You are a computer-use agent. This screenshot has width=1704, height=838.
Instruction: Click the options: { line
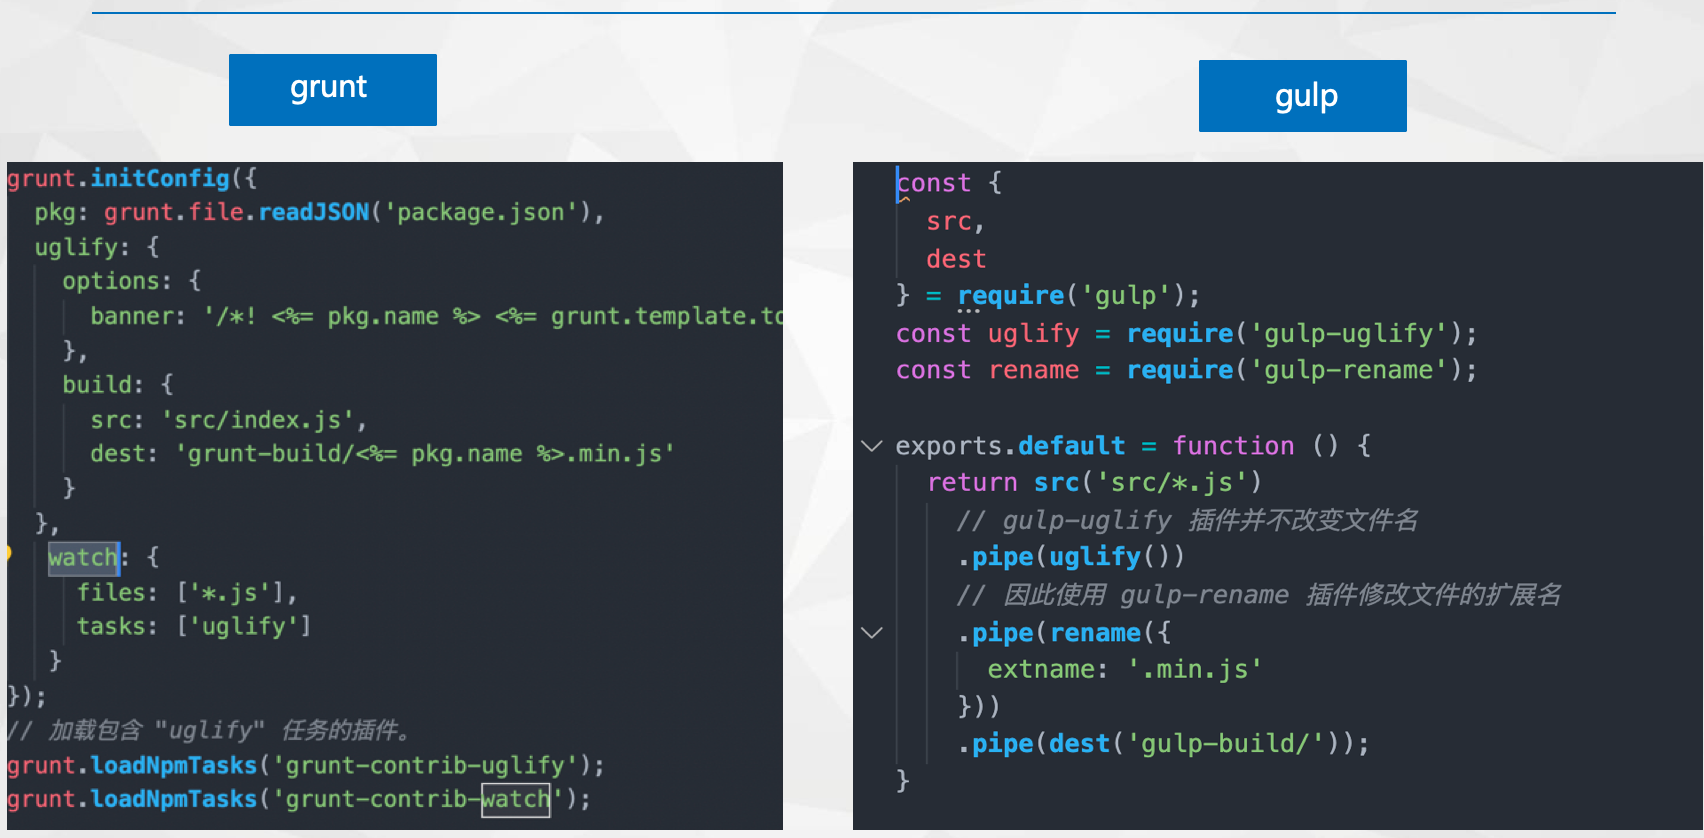click(x=132, y=281)
